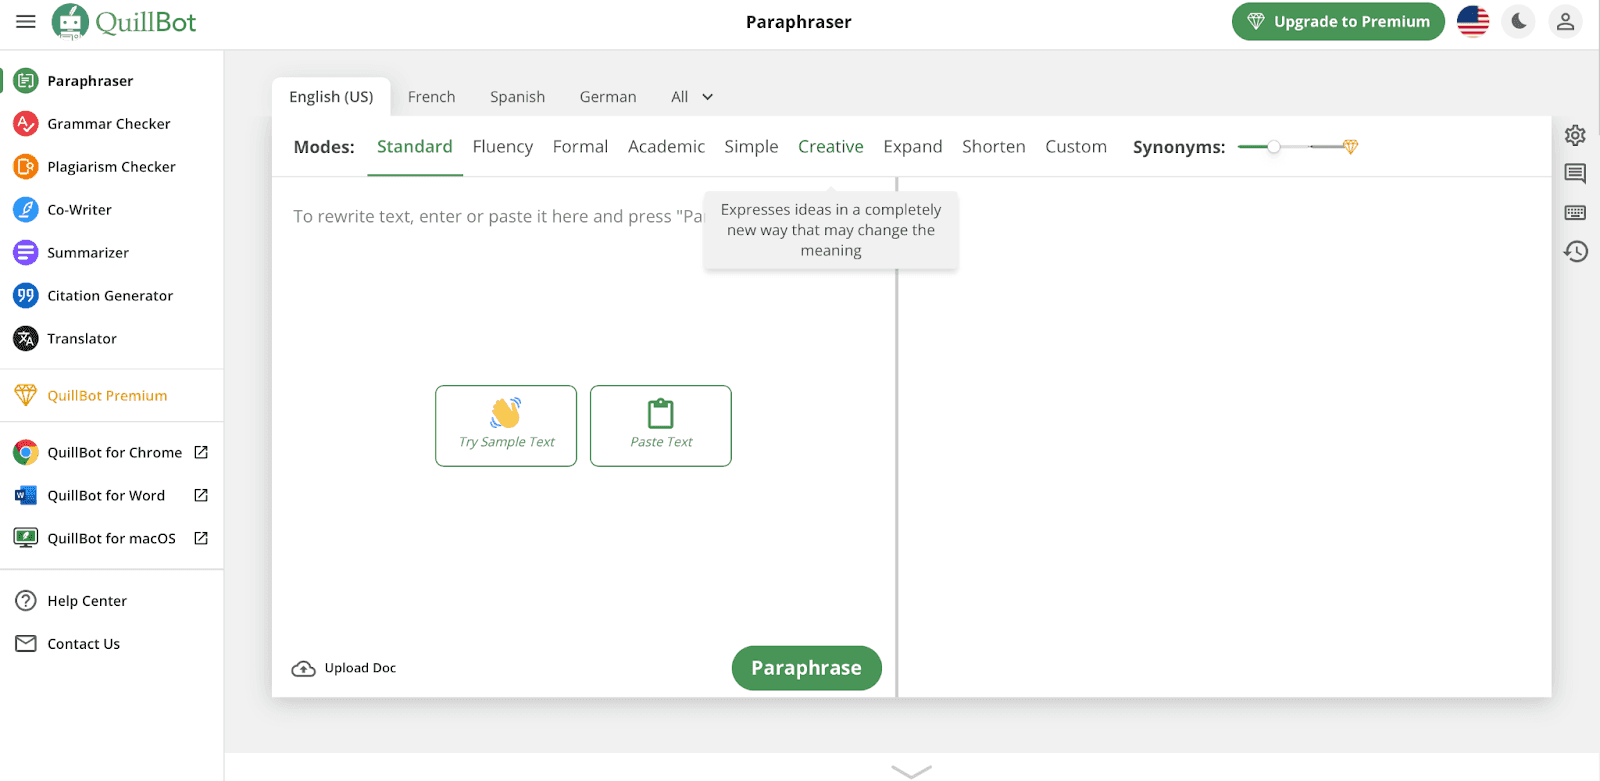Image resolution: width=1600 pixels, height=781 pixels.
Task: Click the Paste Text button
Action: (x=661, y=426)
